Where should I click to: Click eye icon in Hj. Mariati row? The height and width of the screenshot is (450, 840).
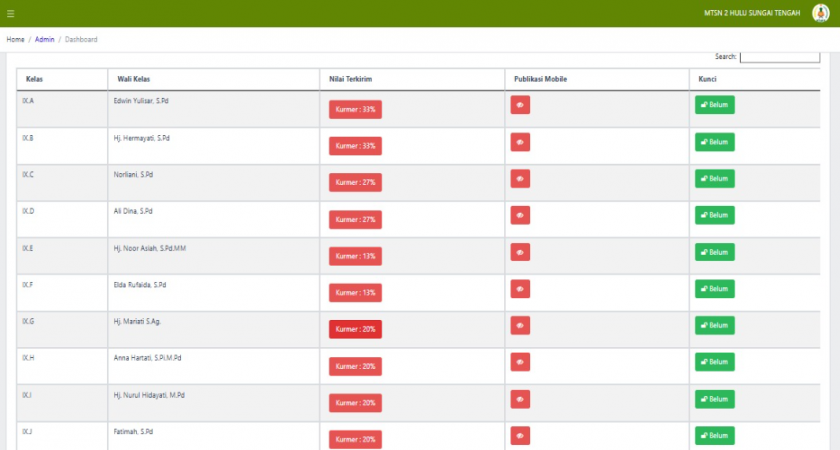point(520,326)
